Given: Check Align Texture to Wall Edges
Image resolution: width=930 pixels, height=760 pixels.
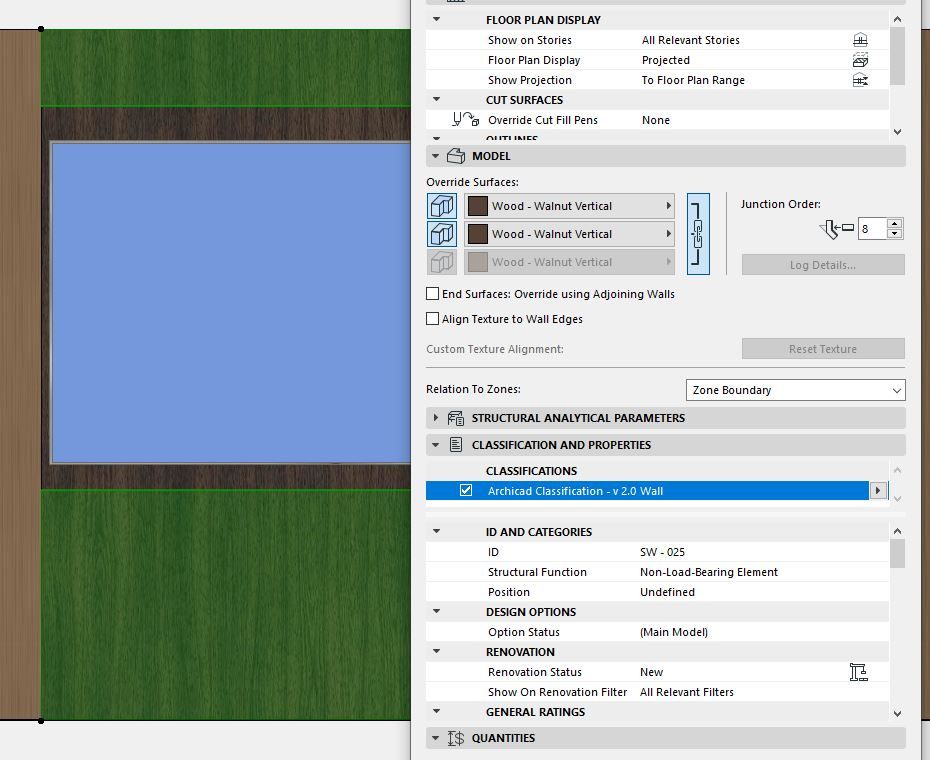Looking at the screenshot, I should [432, 319].
